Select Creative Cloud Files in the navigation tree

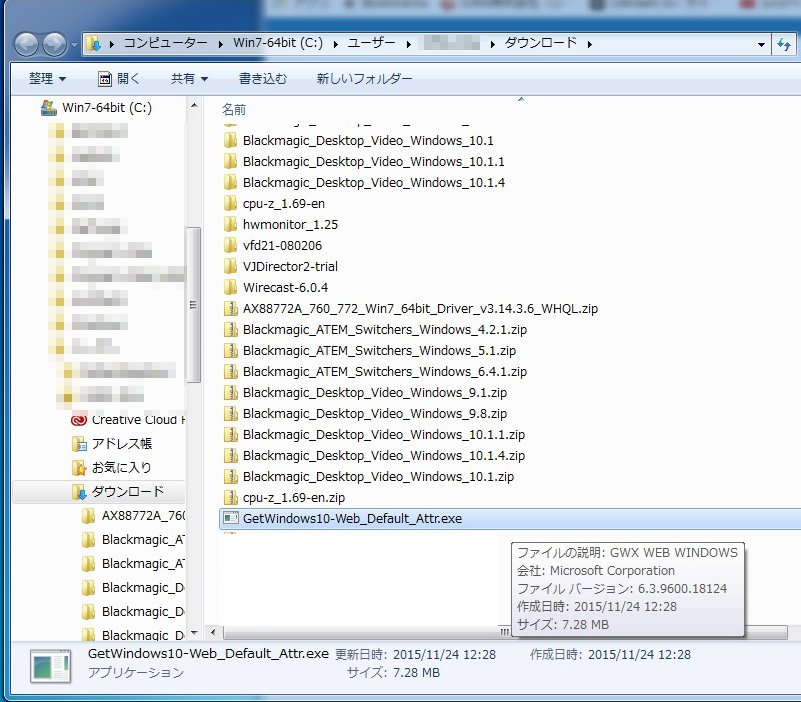128,420
